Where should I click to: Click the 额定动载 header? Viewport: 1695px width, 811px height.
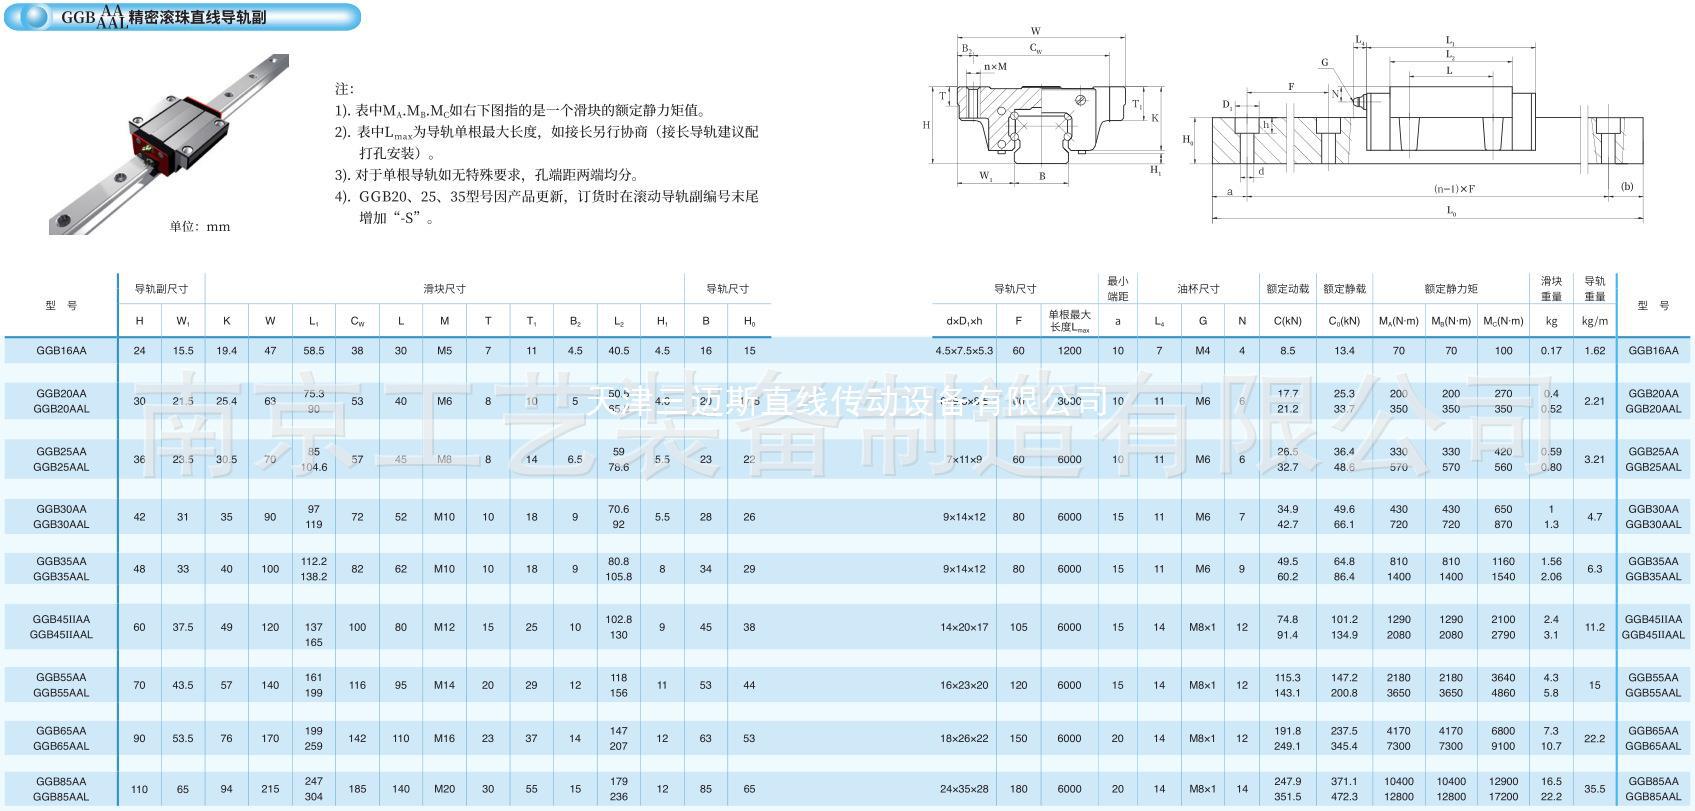pyautogui.click(x=1287, y=289)
